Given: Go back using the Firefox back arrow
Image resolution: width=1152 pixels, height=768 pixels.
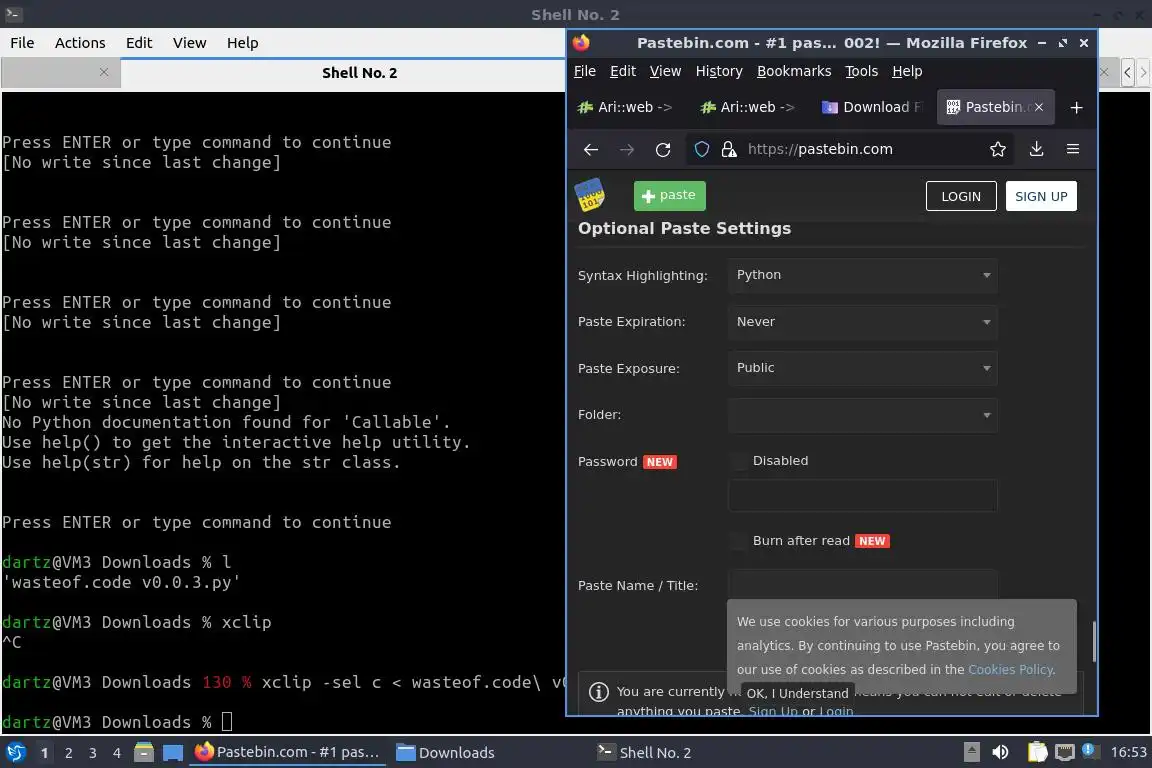Looking at the screenshot, I should (591, 149).
